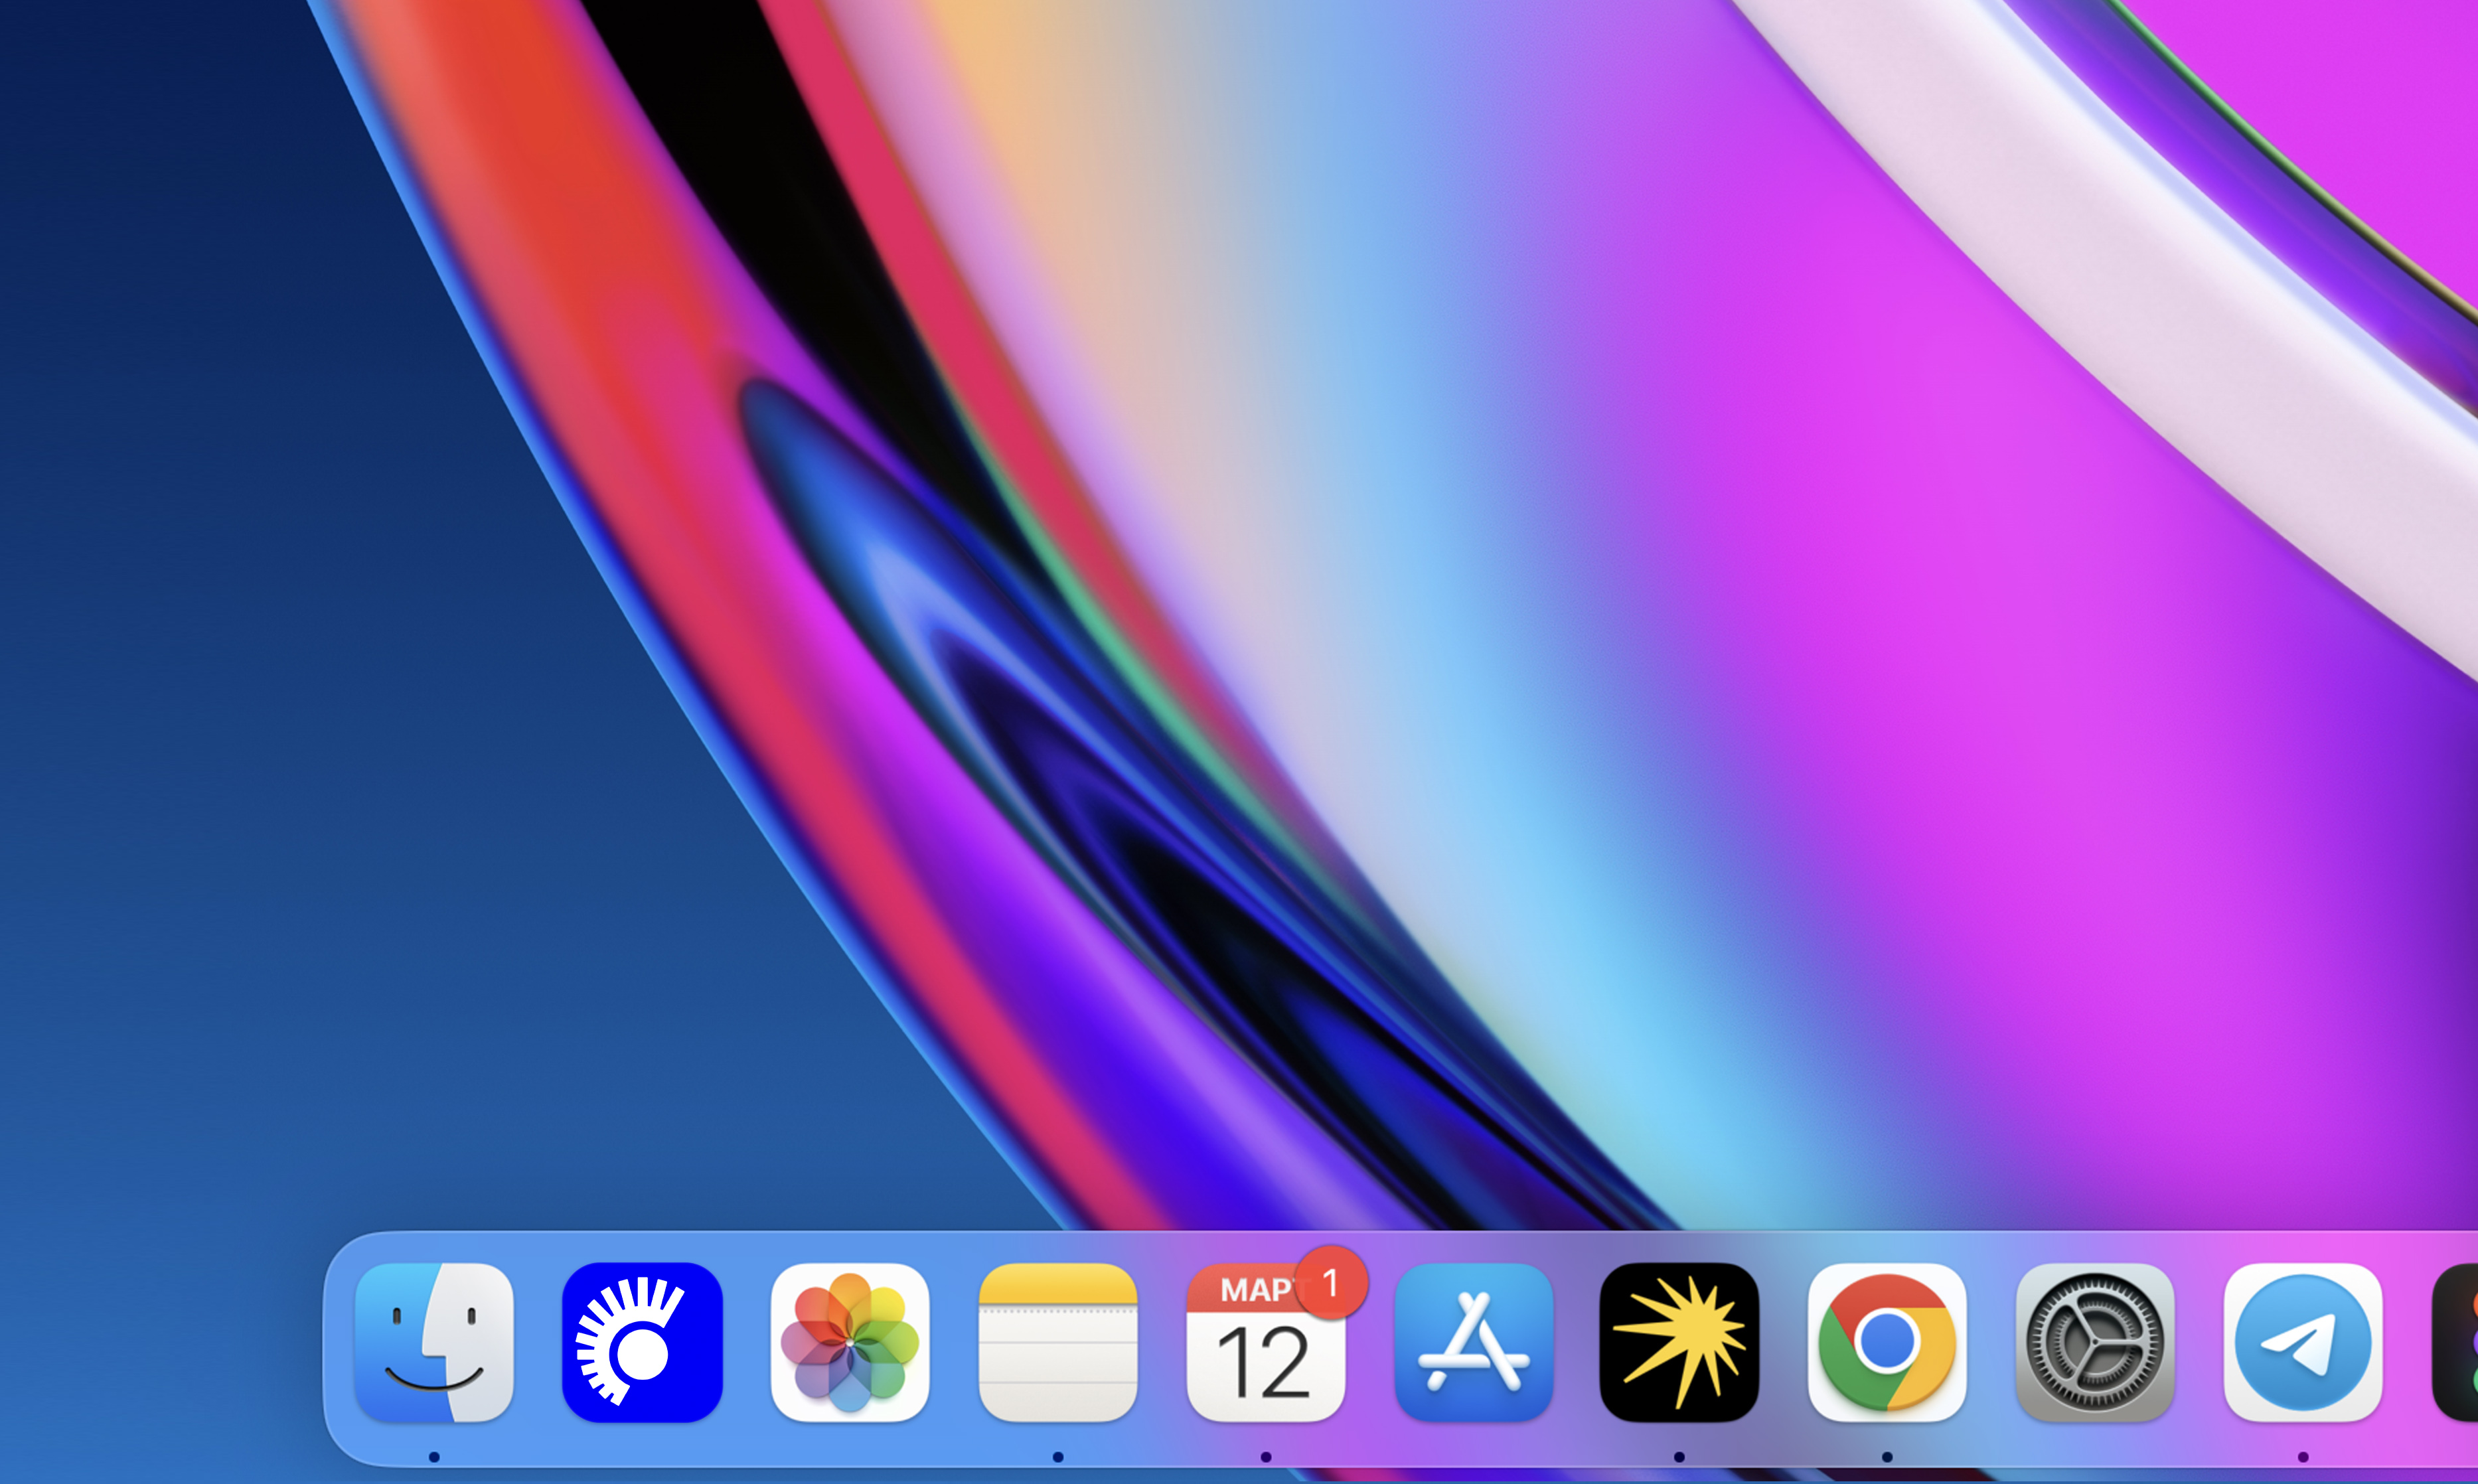The height and width of the screenshot is (1484, 2478).
Task: Open the Calendar app showing 12
Action: point(1266,1342)
